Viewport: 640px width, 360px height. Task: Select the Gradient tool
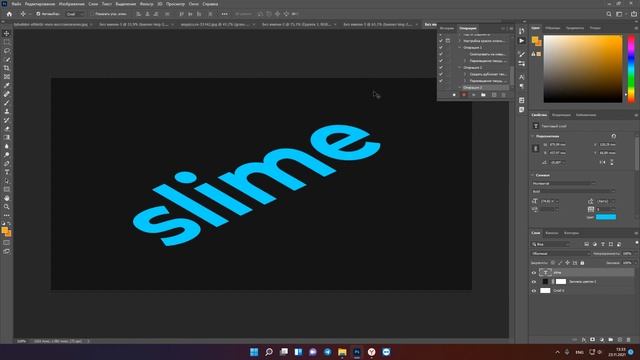7,137
